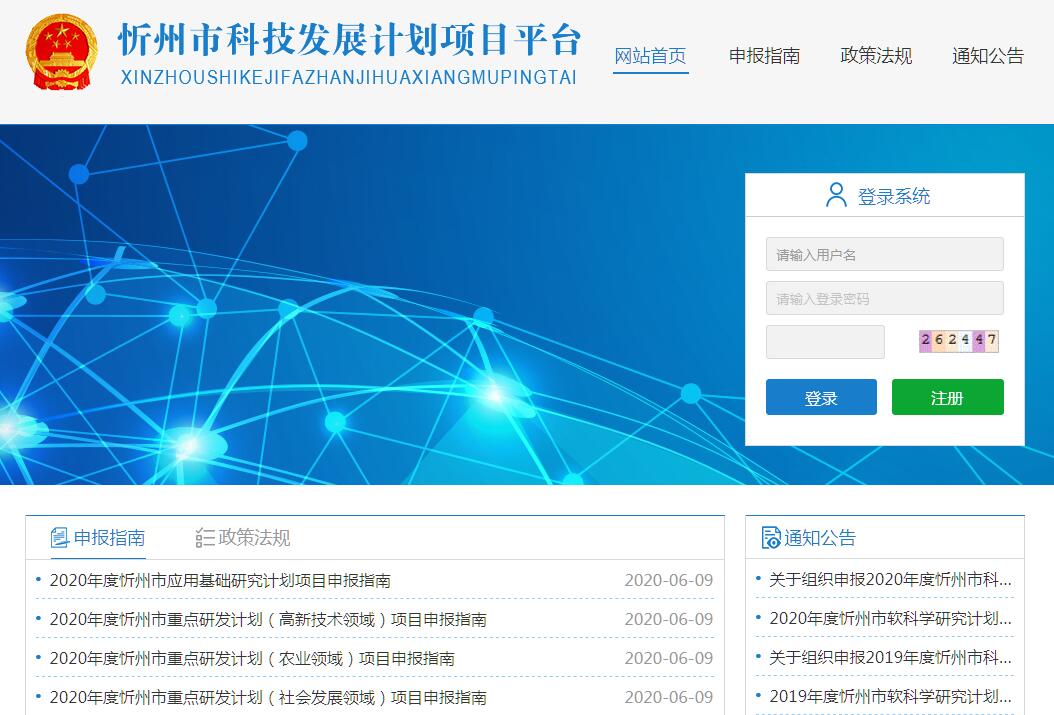Viewport: 1054px width, 715px height.
Task: Click the notice icon beside 通知公告 heading
Action: pyautogui.click(x=770, y=538)
